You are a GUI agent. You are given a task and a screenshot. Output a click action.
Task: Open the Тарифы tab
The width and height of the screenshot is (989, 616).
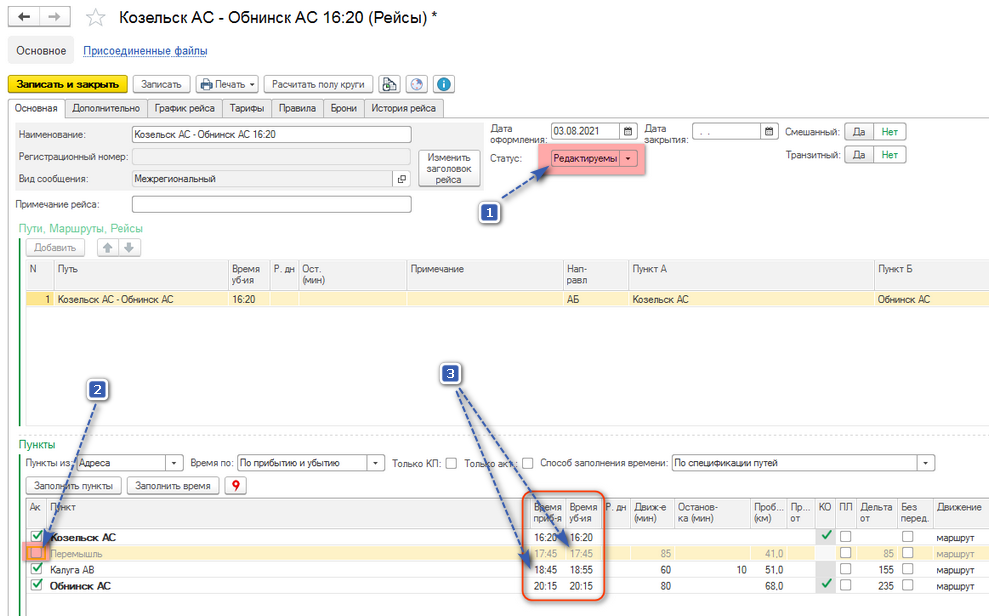point(246,108)
